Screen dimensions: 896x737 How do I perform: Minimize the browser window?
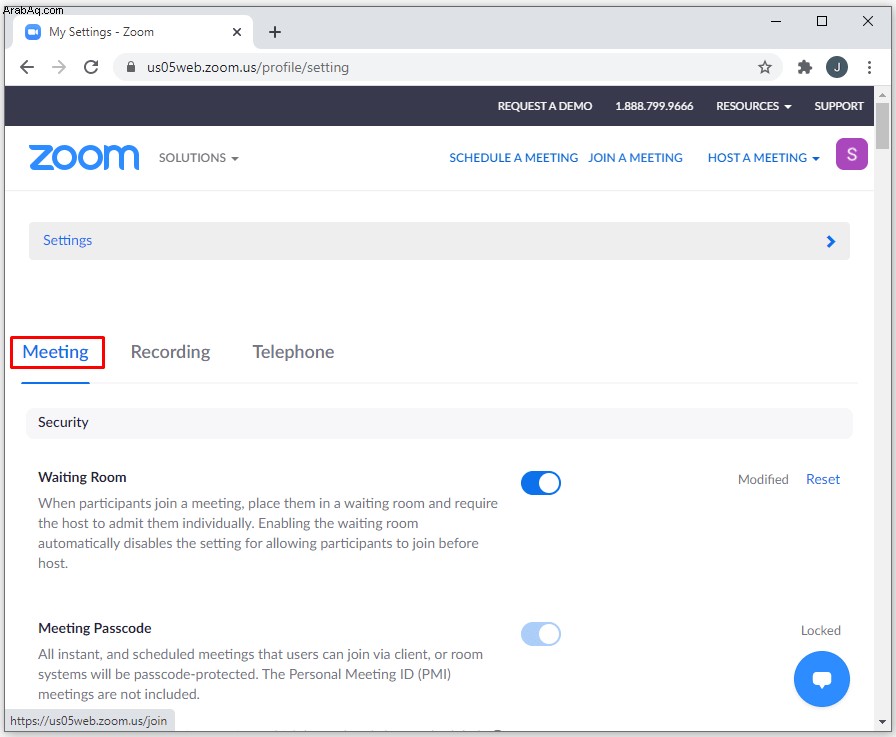(x=775, y=22)
